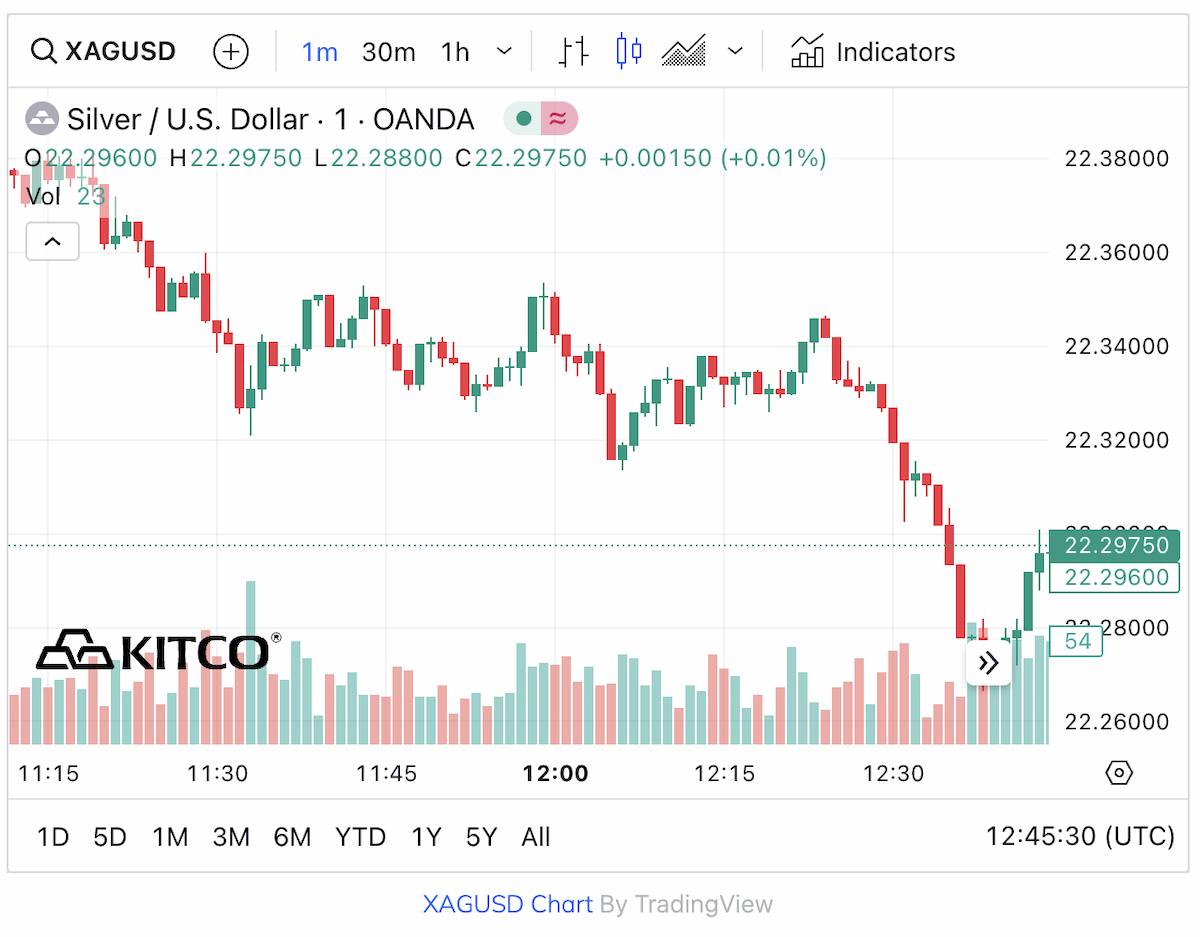1200x937 pixels.
Task: Collapse the indicator legend with caret button
Action: [x=52, y=241]
